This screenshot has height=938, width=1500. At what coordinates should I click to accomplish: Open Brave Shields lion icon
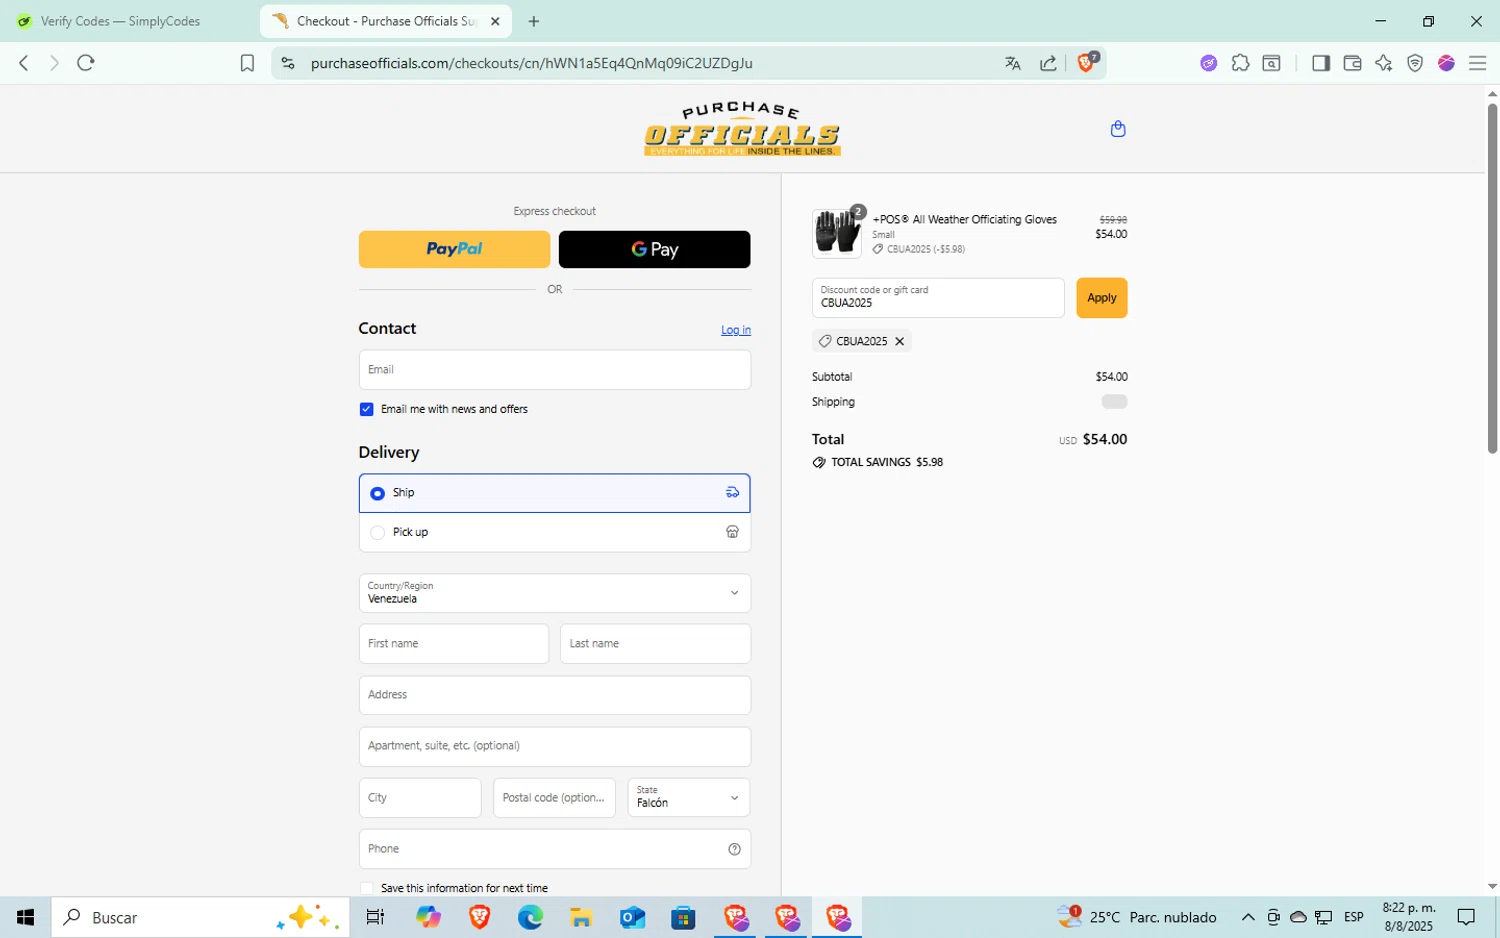coord(1087,62)
